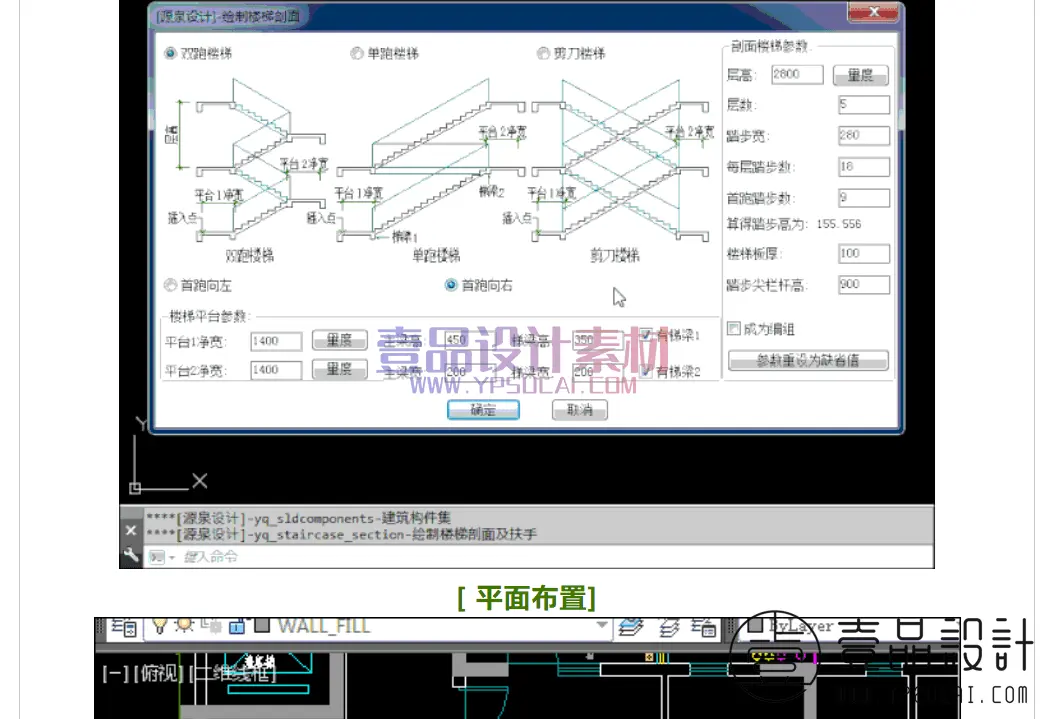
Task: Toggle the WALL_FILL layer lightbulb on/off
Action: [x=159, y=626]
